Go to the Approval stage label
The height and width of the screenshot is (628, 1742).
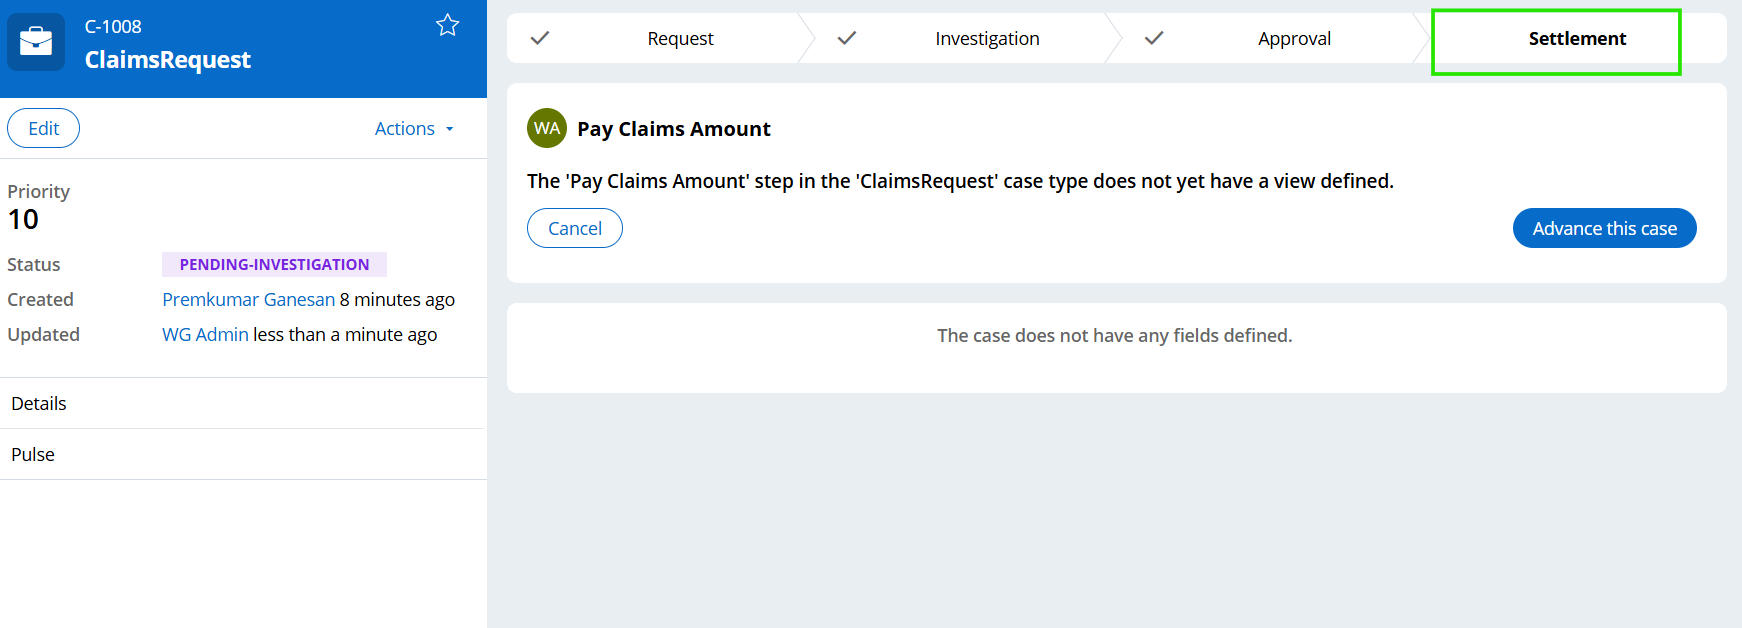1294,39
